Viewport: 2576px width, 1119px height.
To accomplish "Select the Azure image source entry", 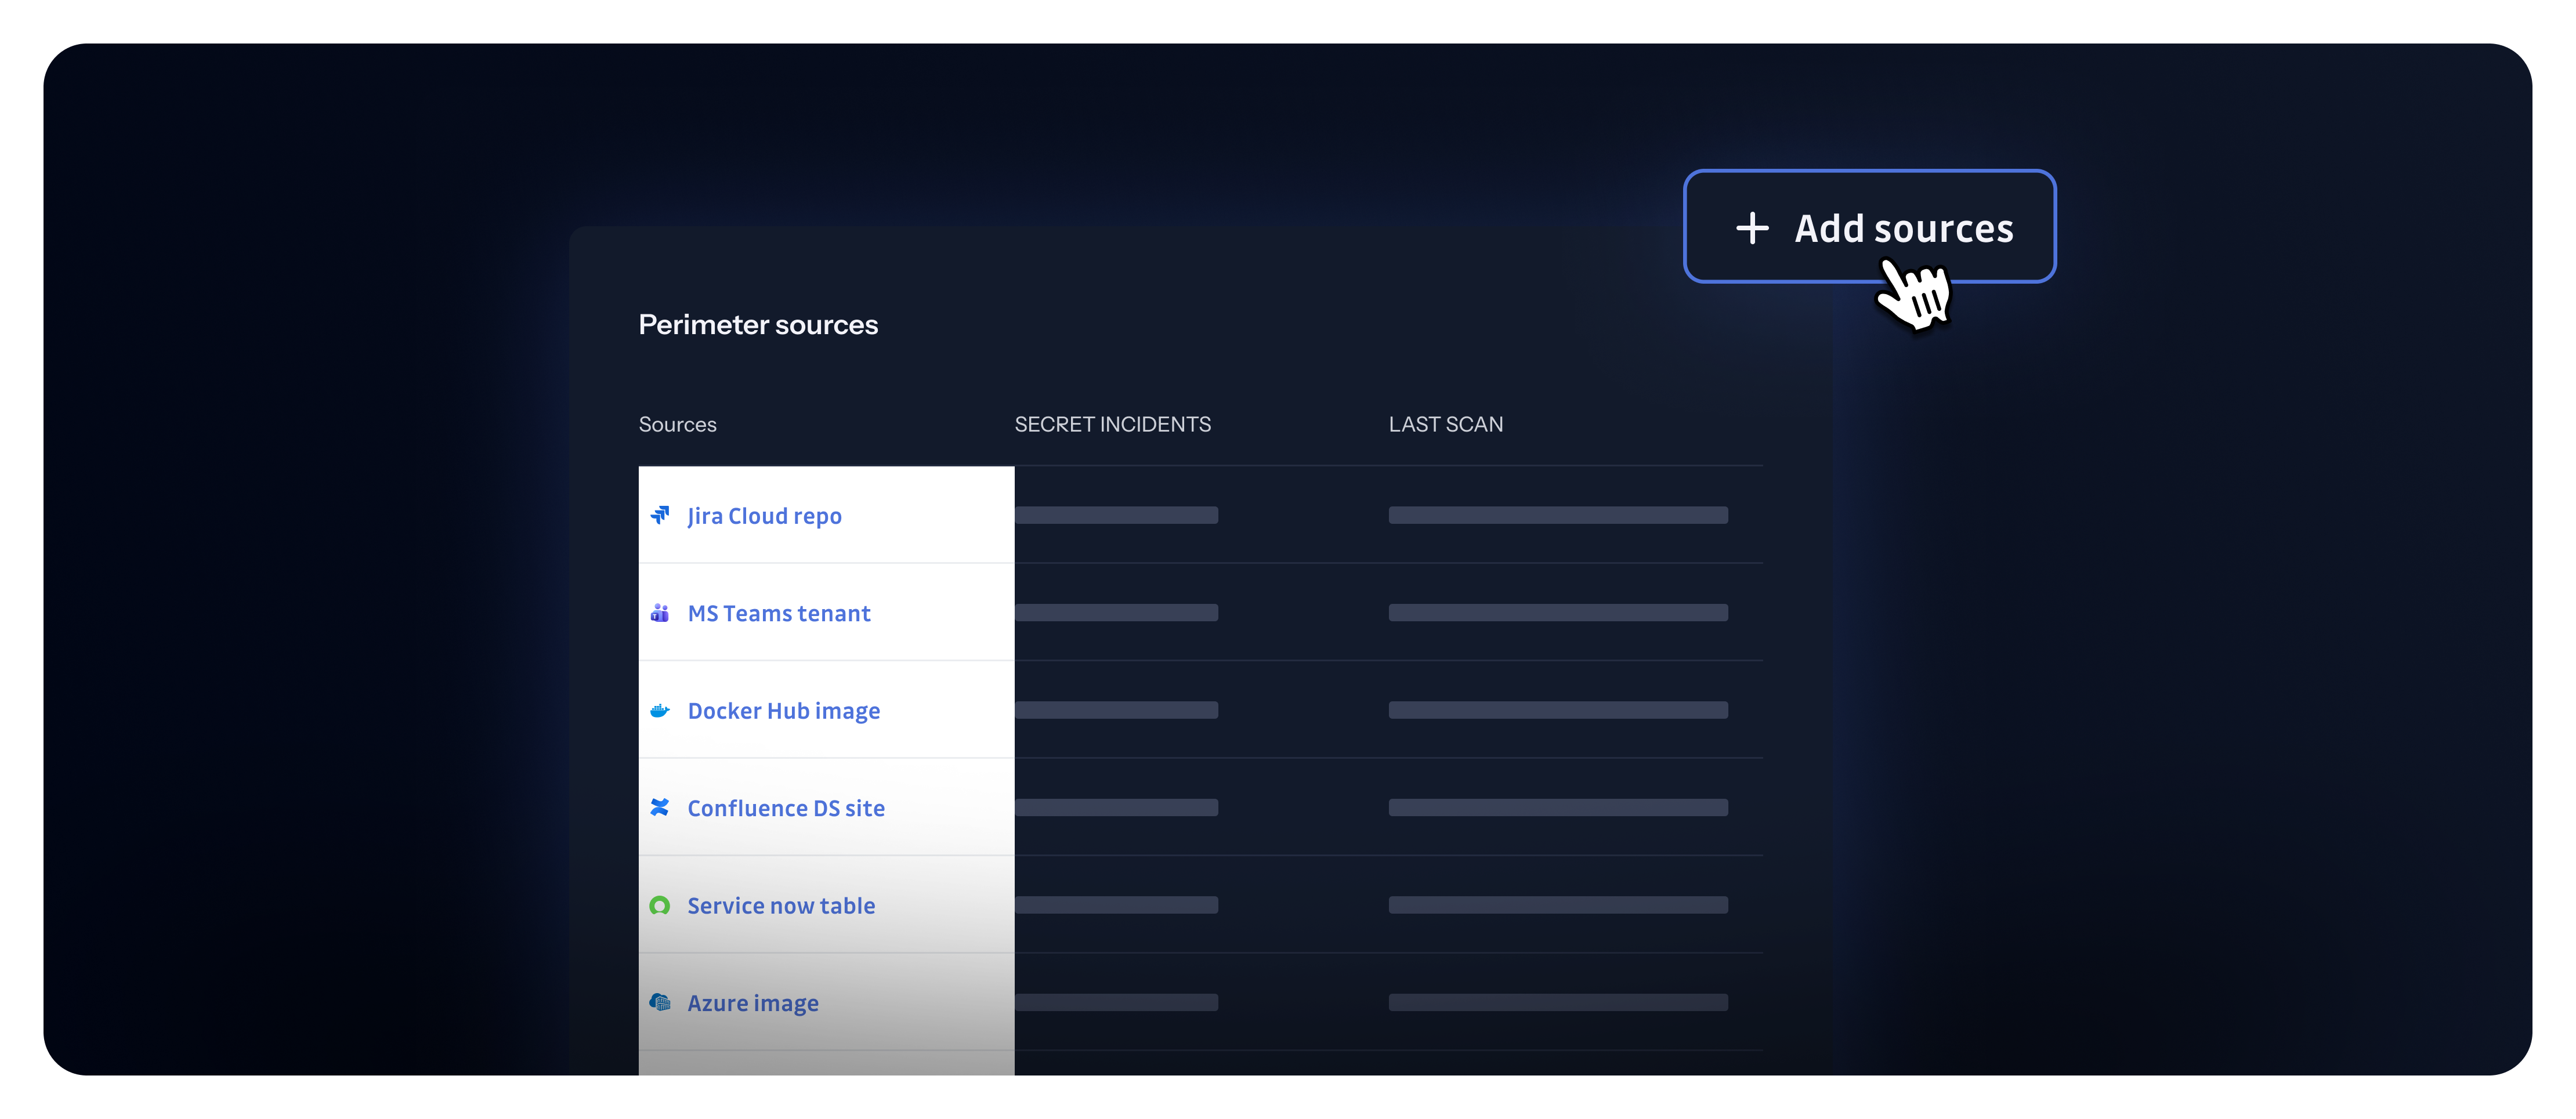I will (752, 1002).
